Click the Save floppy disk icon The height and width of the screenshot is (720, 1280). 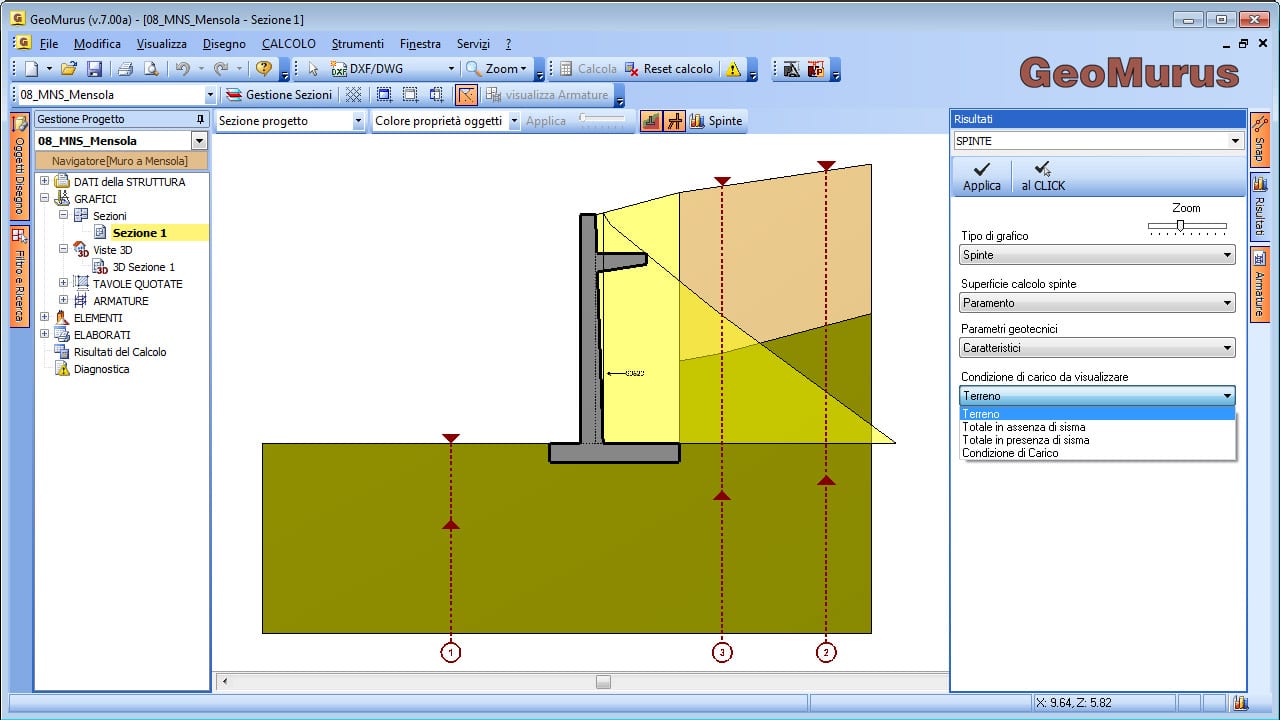[94, 69]
